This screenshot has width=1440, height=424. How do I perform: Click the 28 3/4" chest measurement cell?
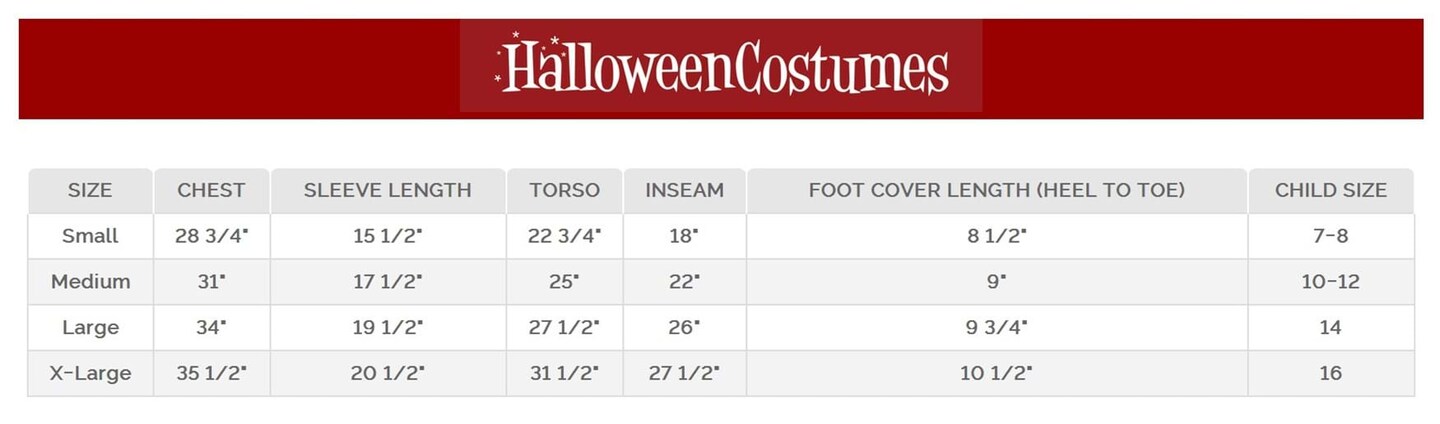(x=211, y=236)
